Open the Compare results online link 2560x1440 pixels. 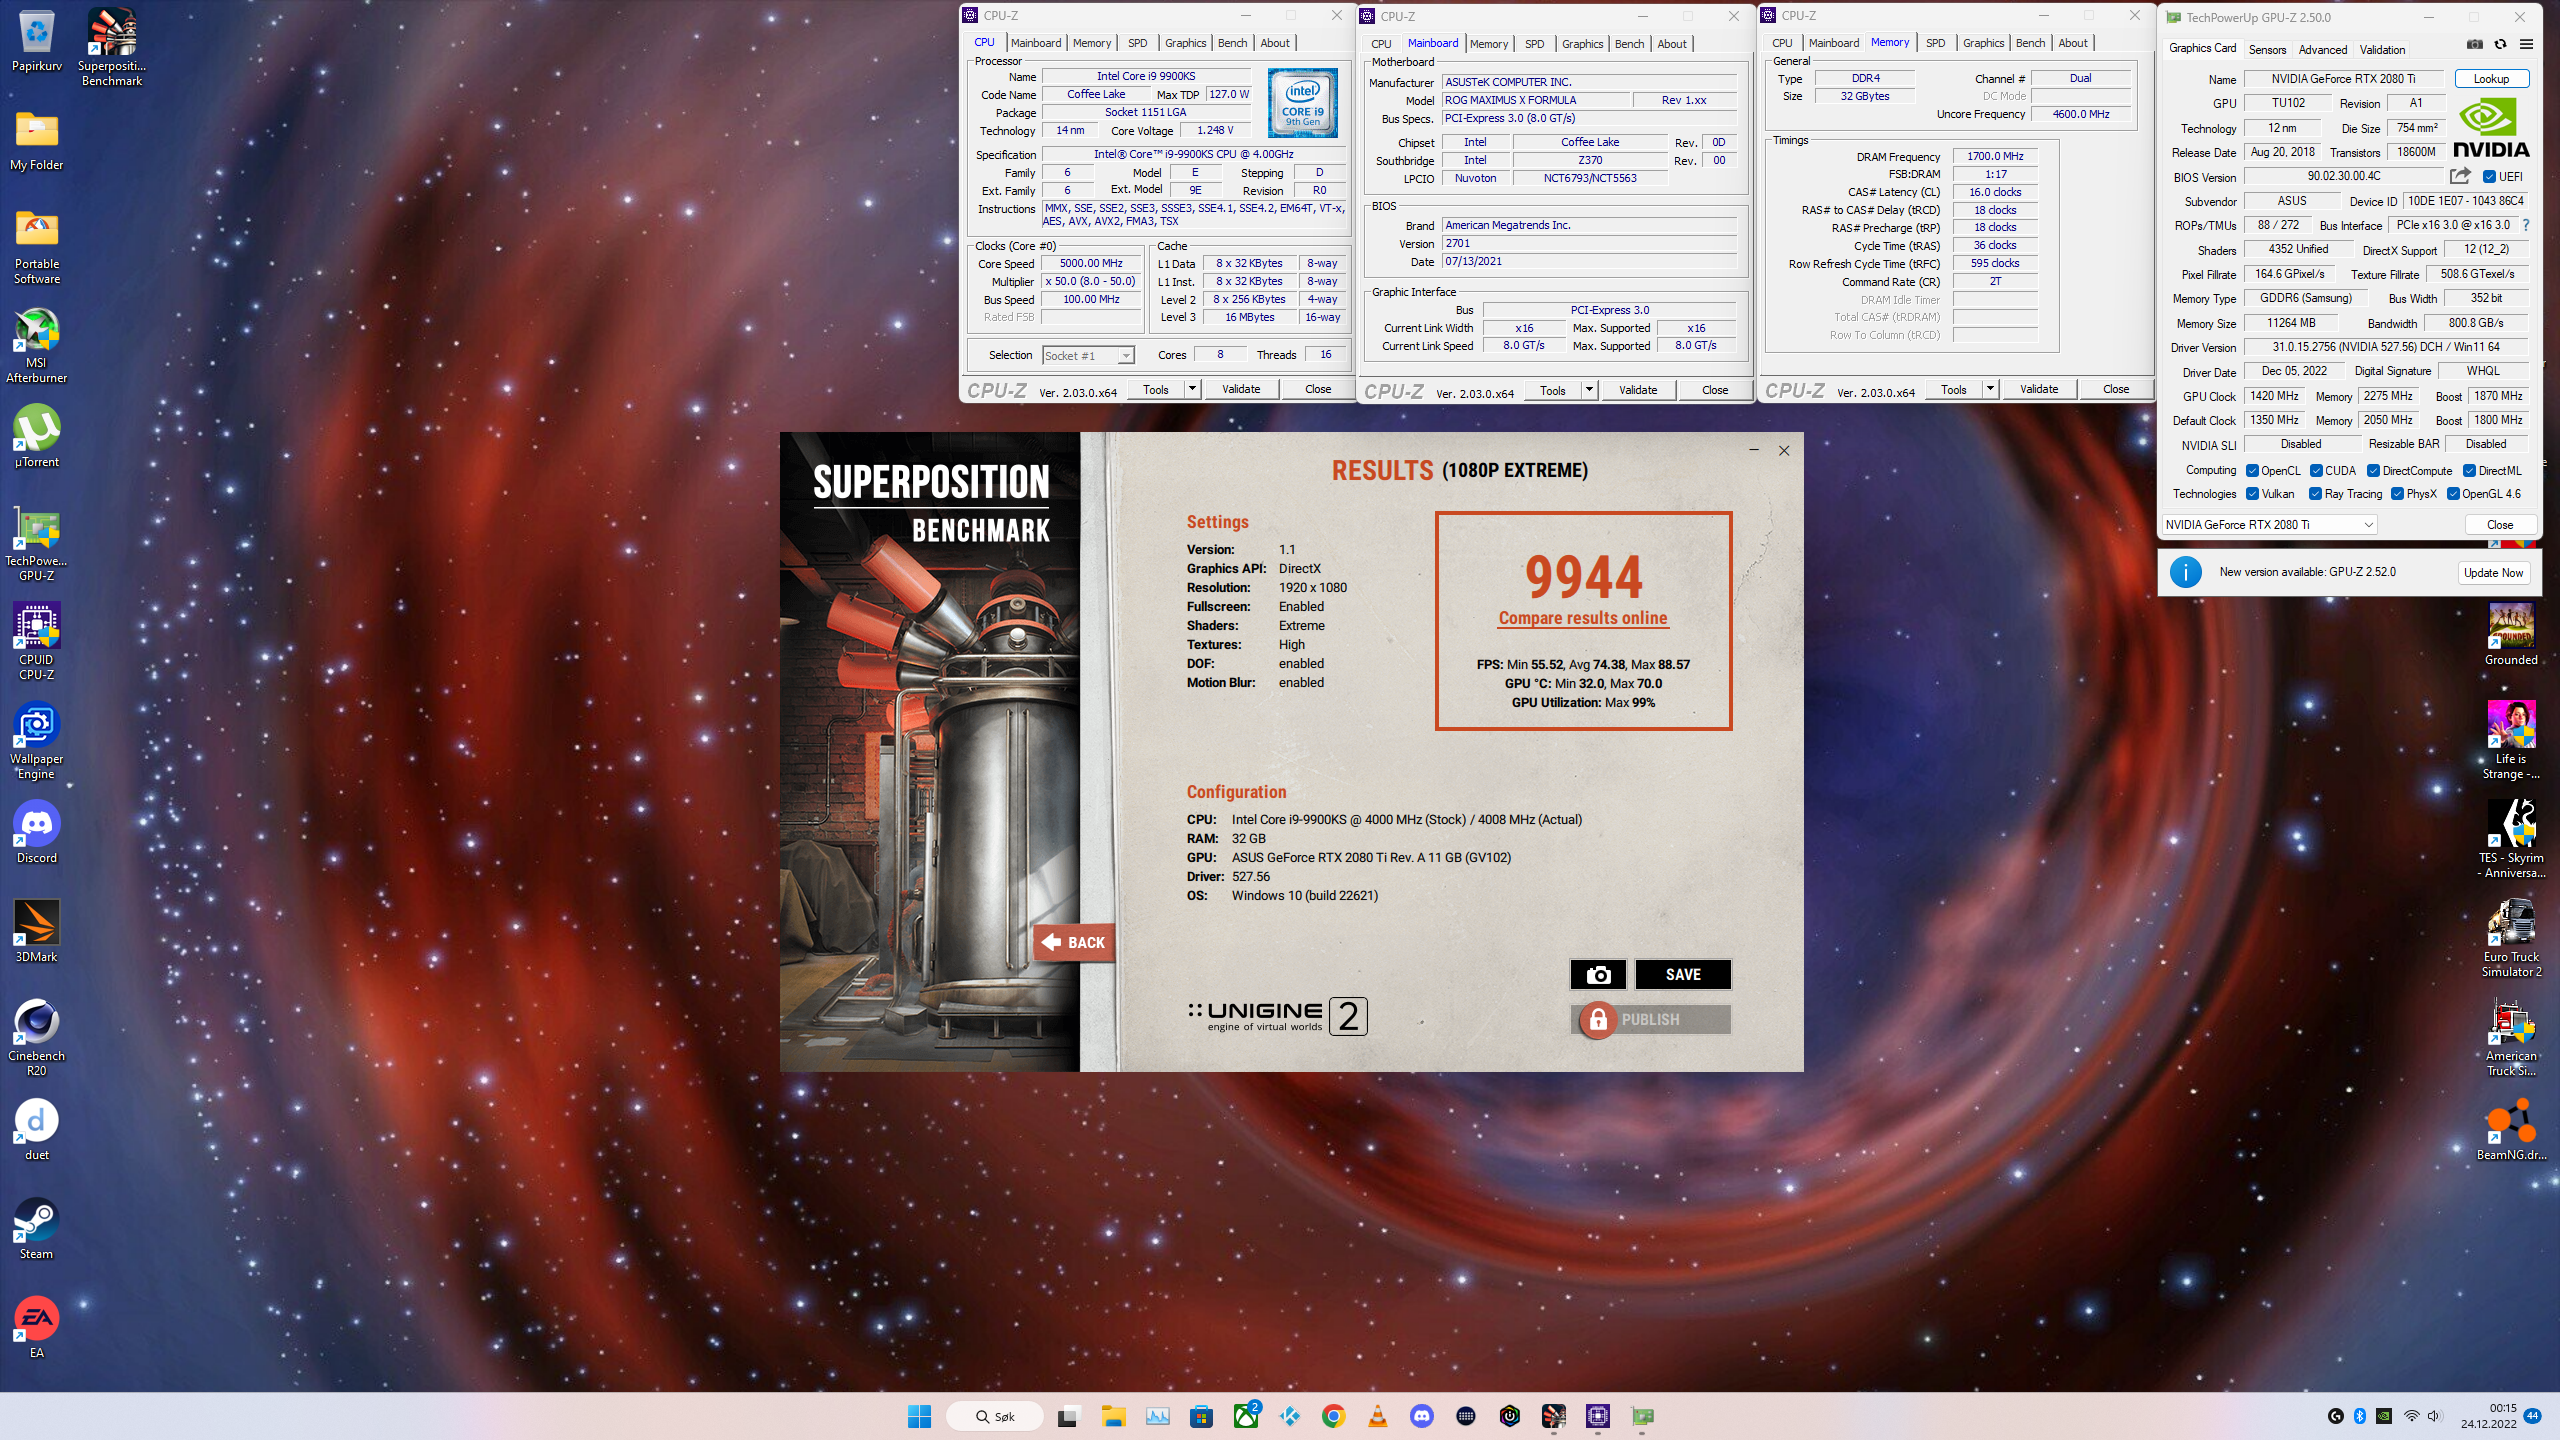point(1583,618)
